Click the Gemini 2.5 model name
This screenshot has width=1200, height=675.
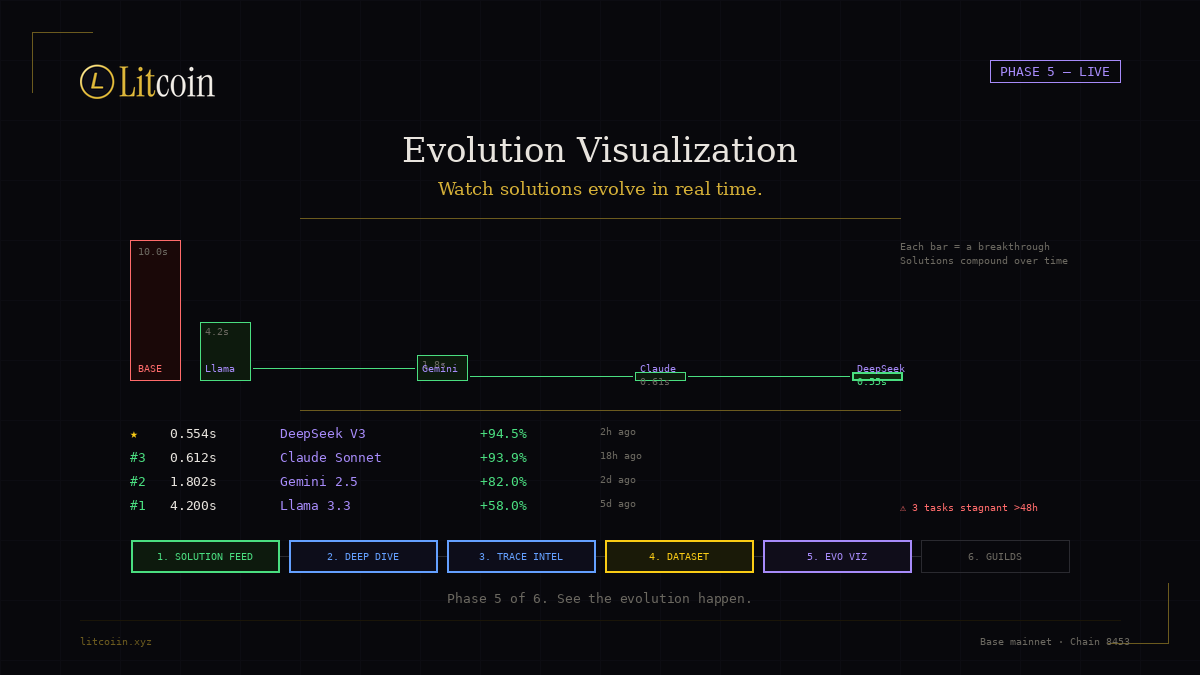click(x=319, y=482)
